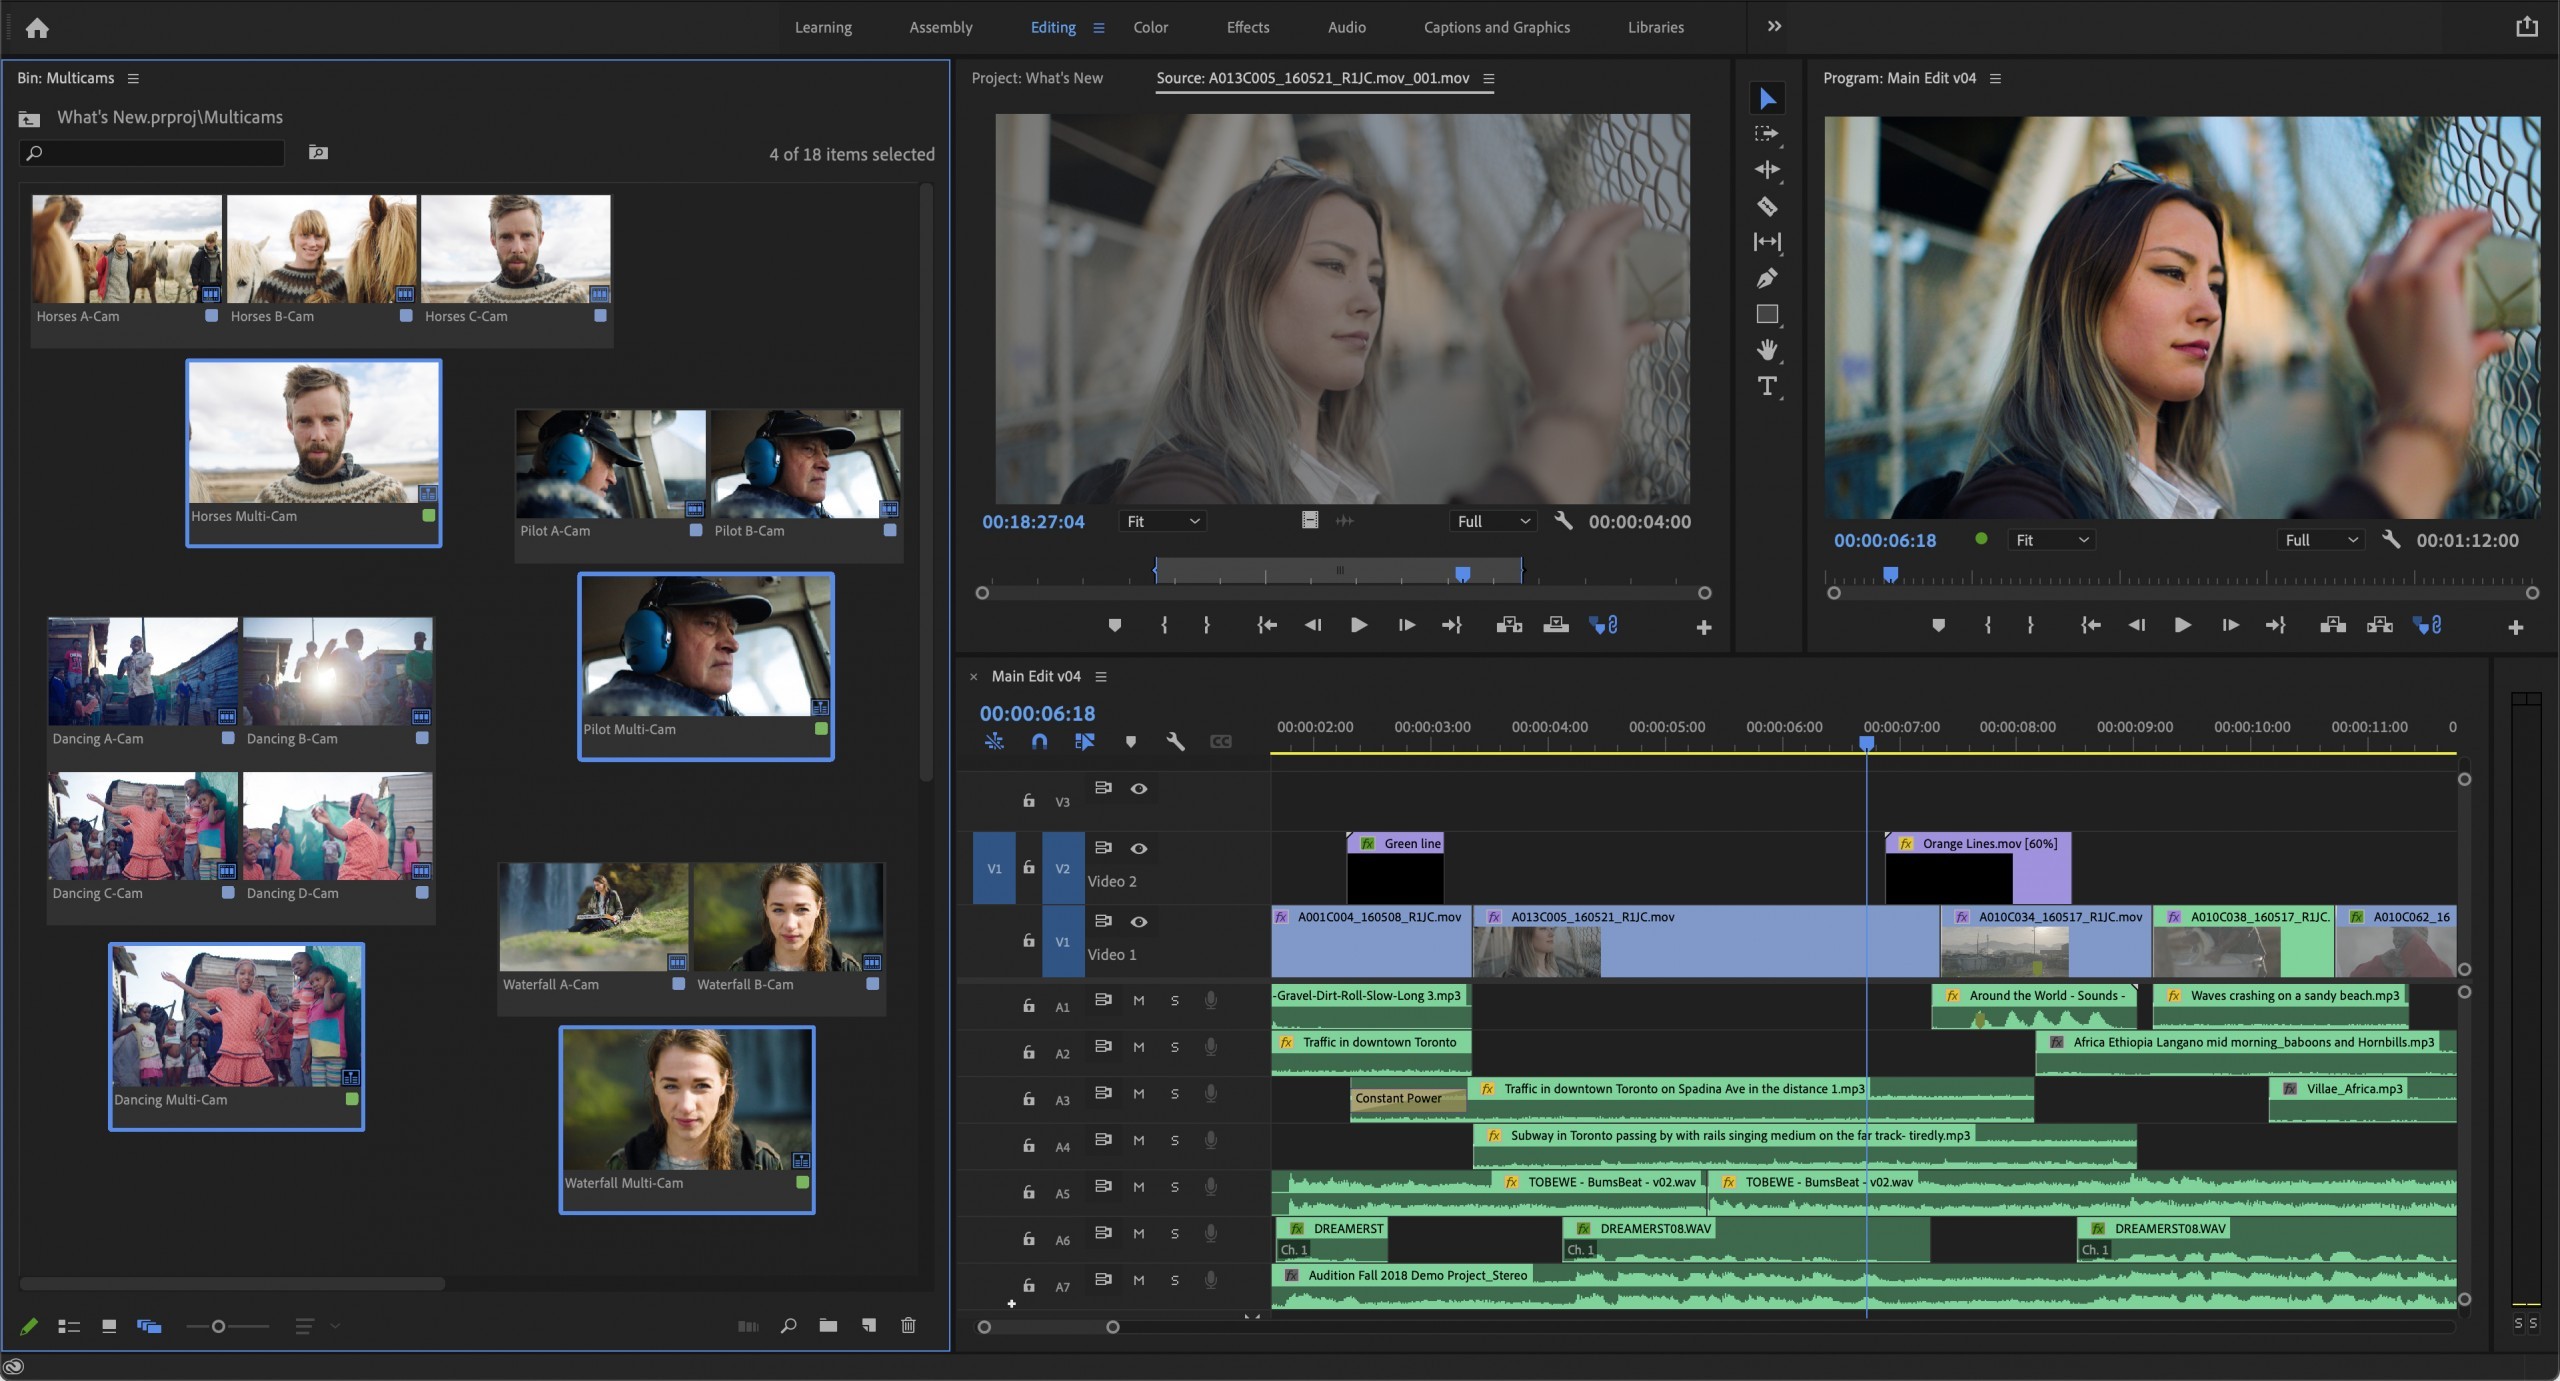
Task: Open Source monitor Fit zoom dropdown
Action: tap(1163, 521)
